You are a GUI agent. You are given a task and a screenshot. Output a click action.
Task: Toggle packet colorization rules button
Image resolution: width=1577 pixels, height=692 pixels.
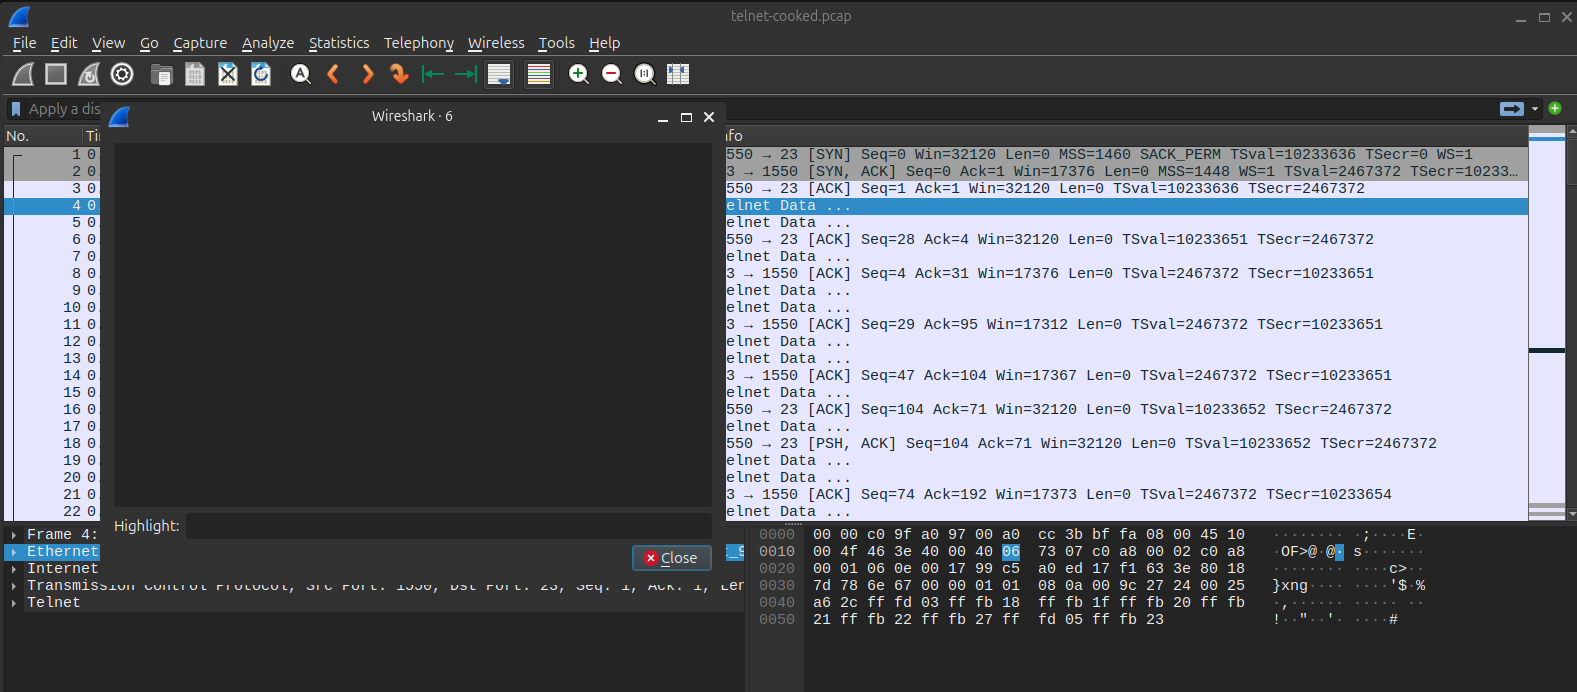pyautogui.click(x=539, y=74)
